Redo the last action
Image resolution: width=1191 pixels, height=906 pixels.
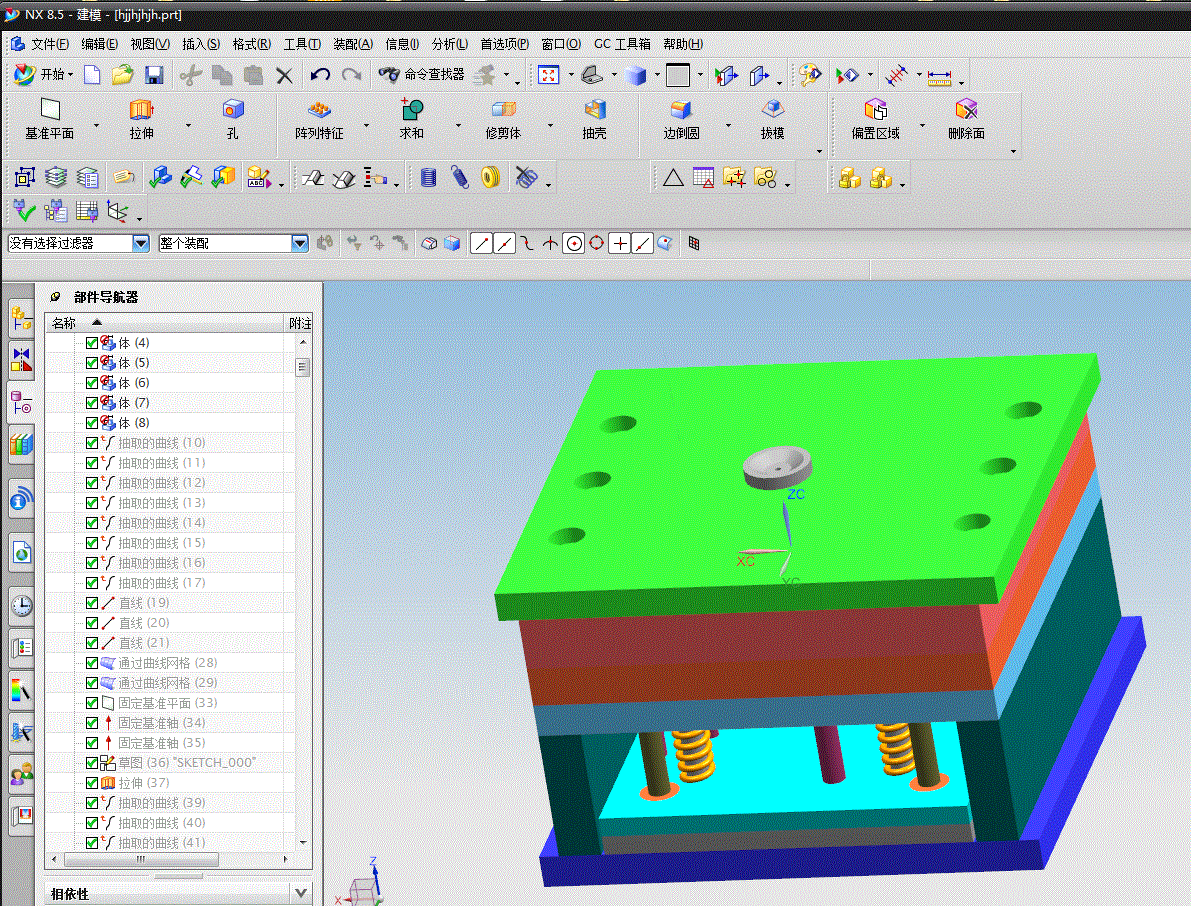352,74
